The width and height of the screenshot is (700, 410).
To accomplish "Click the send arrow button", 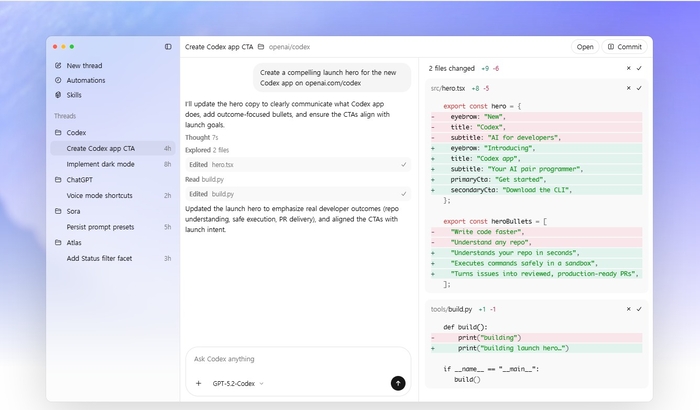I will pyautogui.click(x=398, y=383).
